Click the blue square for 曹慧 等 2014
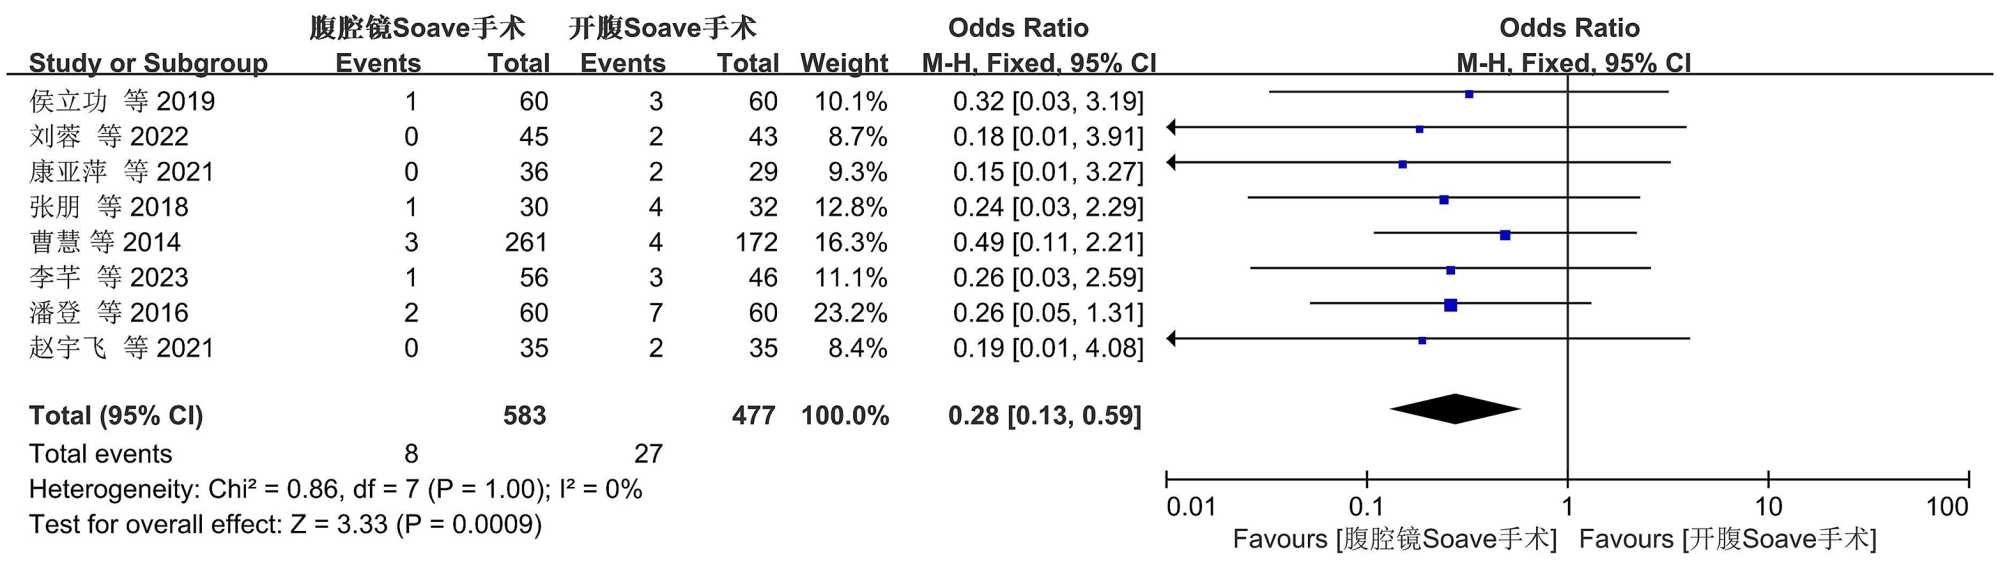The image size is (2000, 568). pos(1505,235)
